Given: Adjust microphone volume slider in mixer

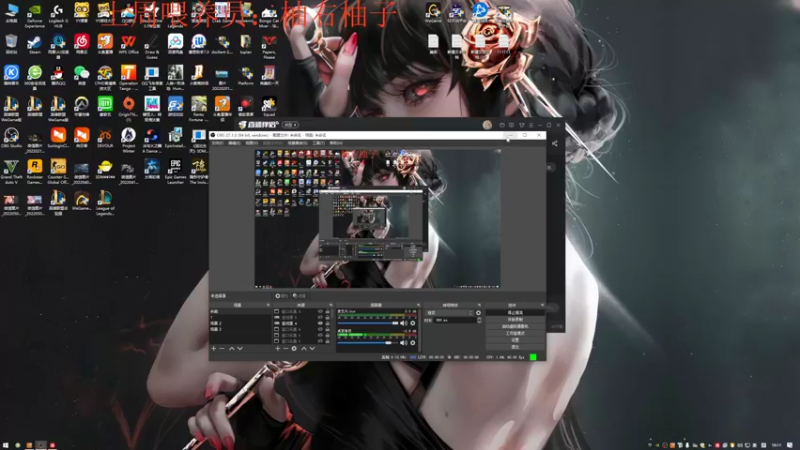Looking at the screenshot, I should [x=368, y=323].
